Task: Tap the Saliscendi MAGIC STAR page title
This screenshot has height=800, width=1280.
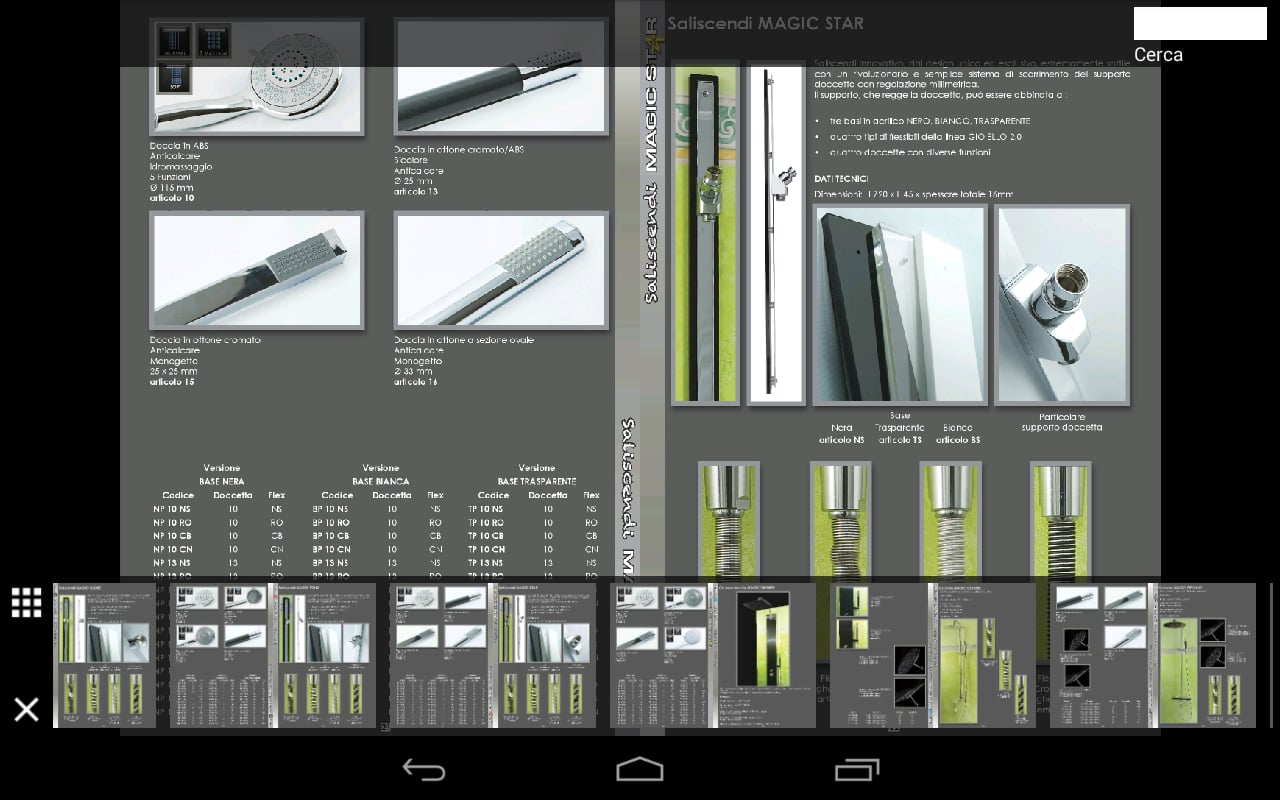Action: click(x=765, y=23)
